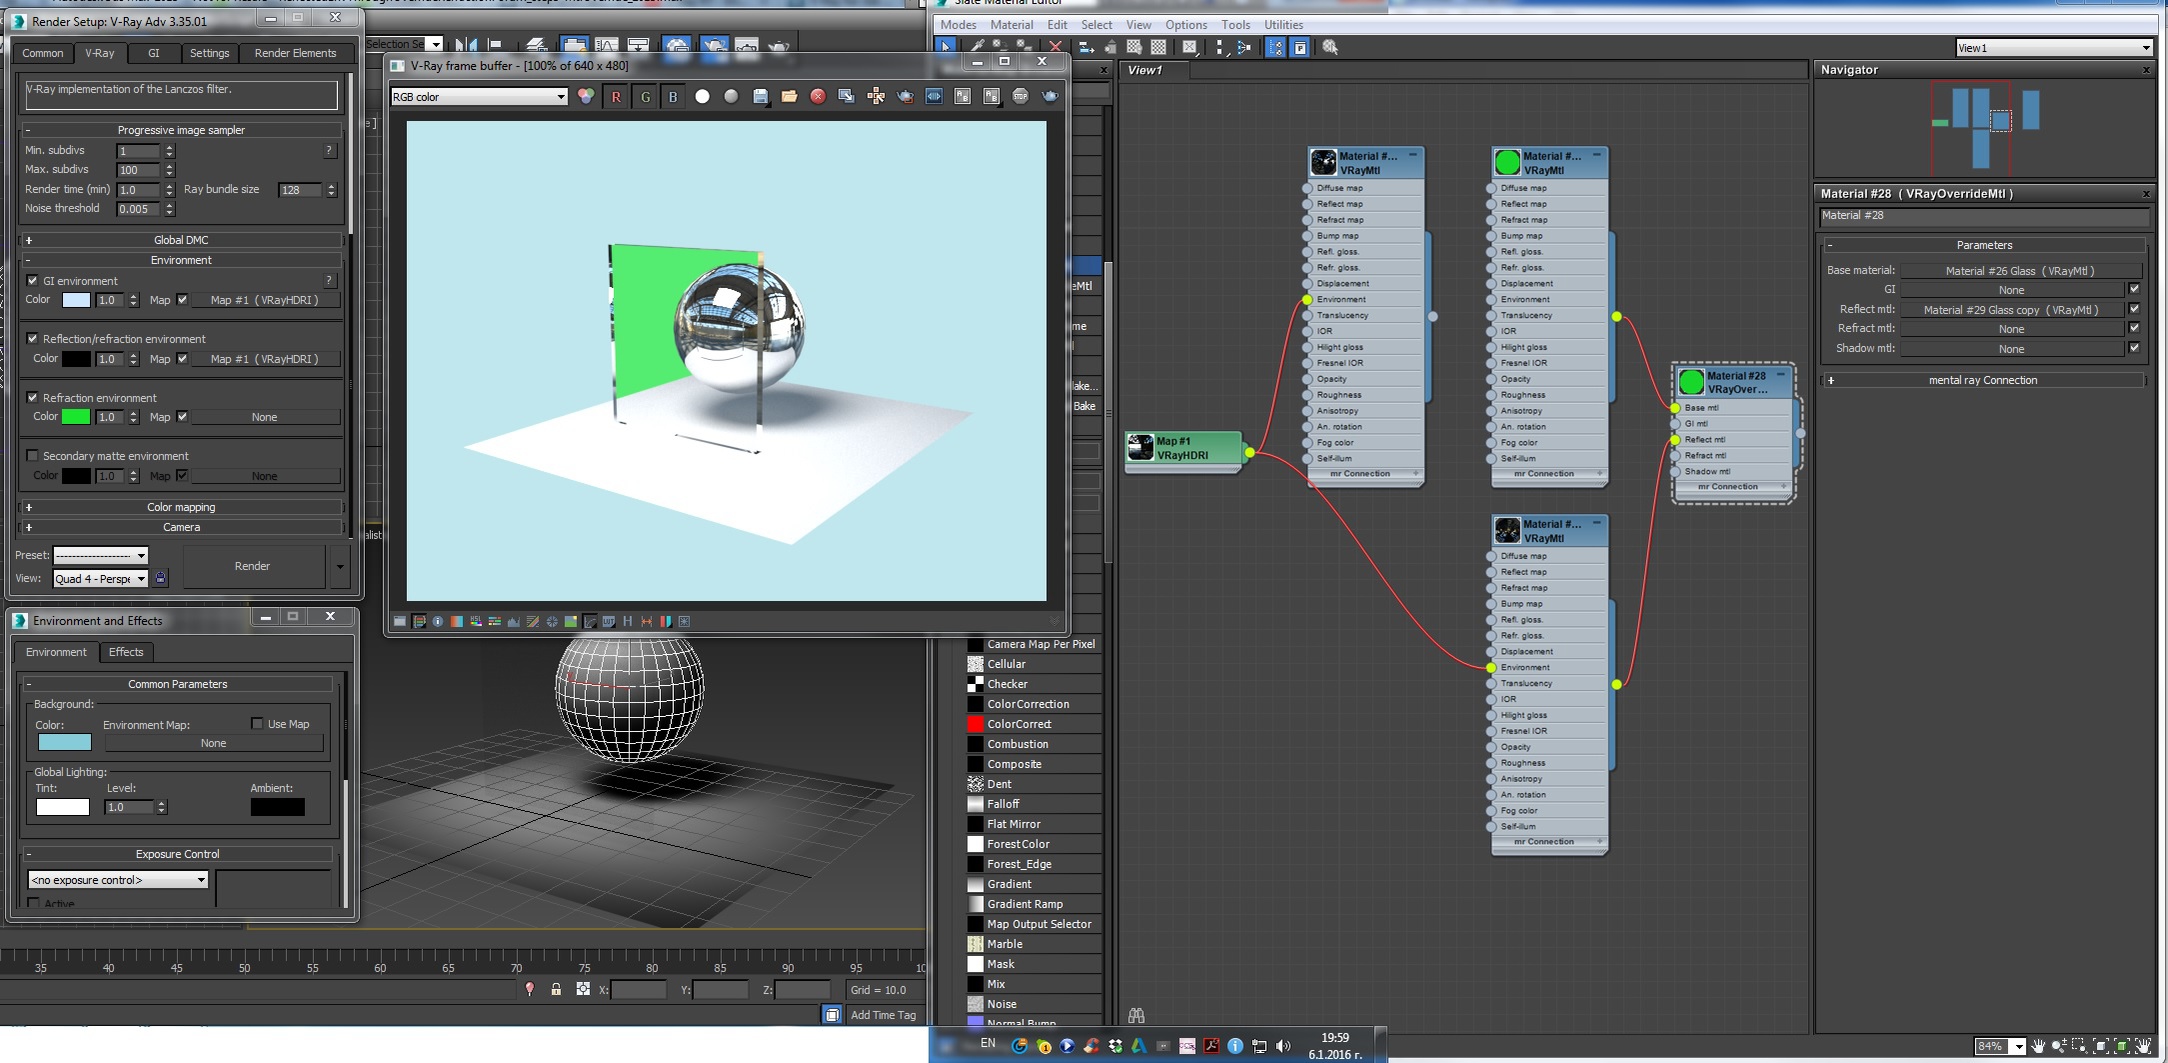The image size is (2168, 1063).
Task: Click the lay out children icon in the Slate toolbar
Action: point(1243,47)
